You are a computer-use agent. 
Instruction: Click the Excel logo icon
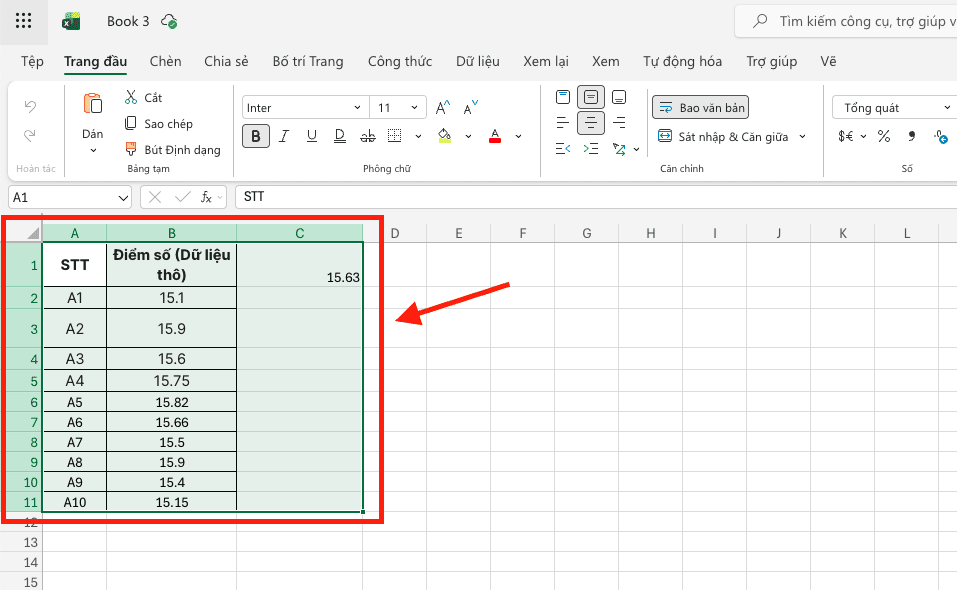coord(71,21)
